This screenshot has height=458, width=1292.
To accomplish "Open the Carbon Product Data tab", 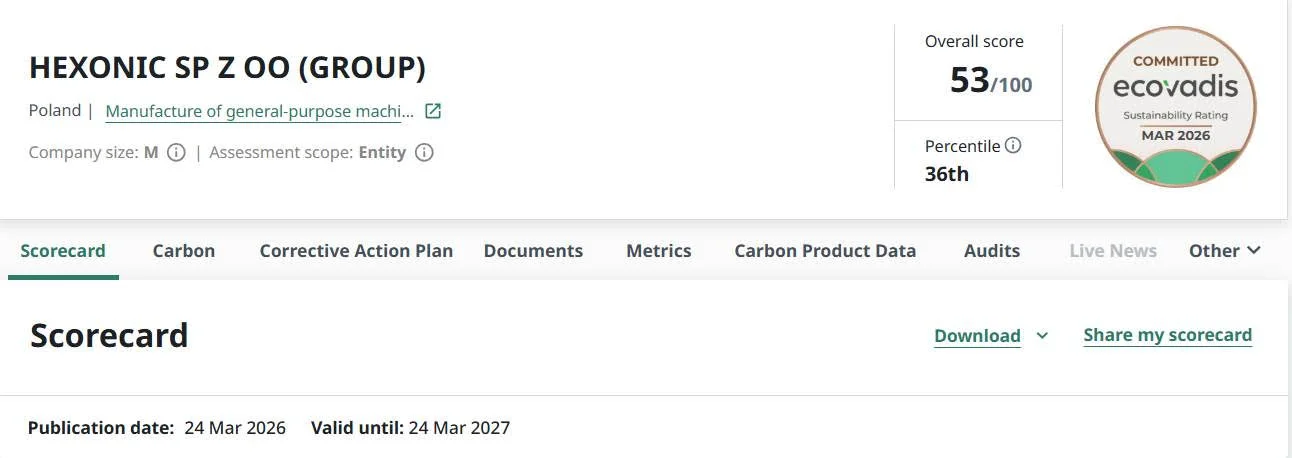I will click(825, 251).
